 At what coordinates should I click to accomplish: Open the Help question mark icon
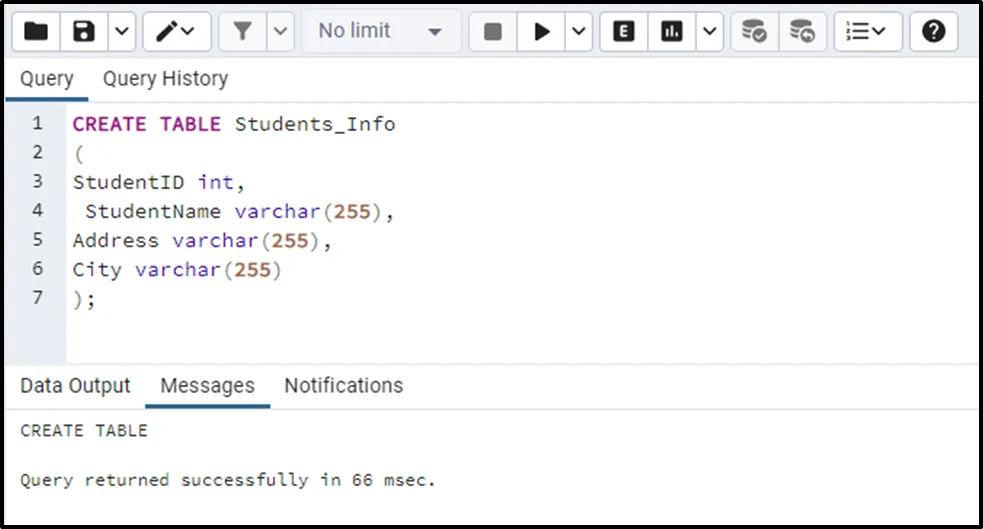[934, 32]
